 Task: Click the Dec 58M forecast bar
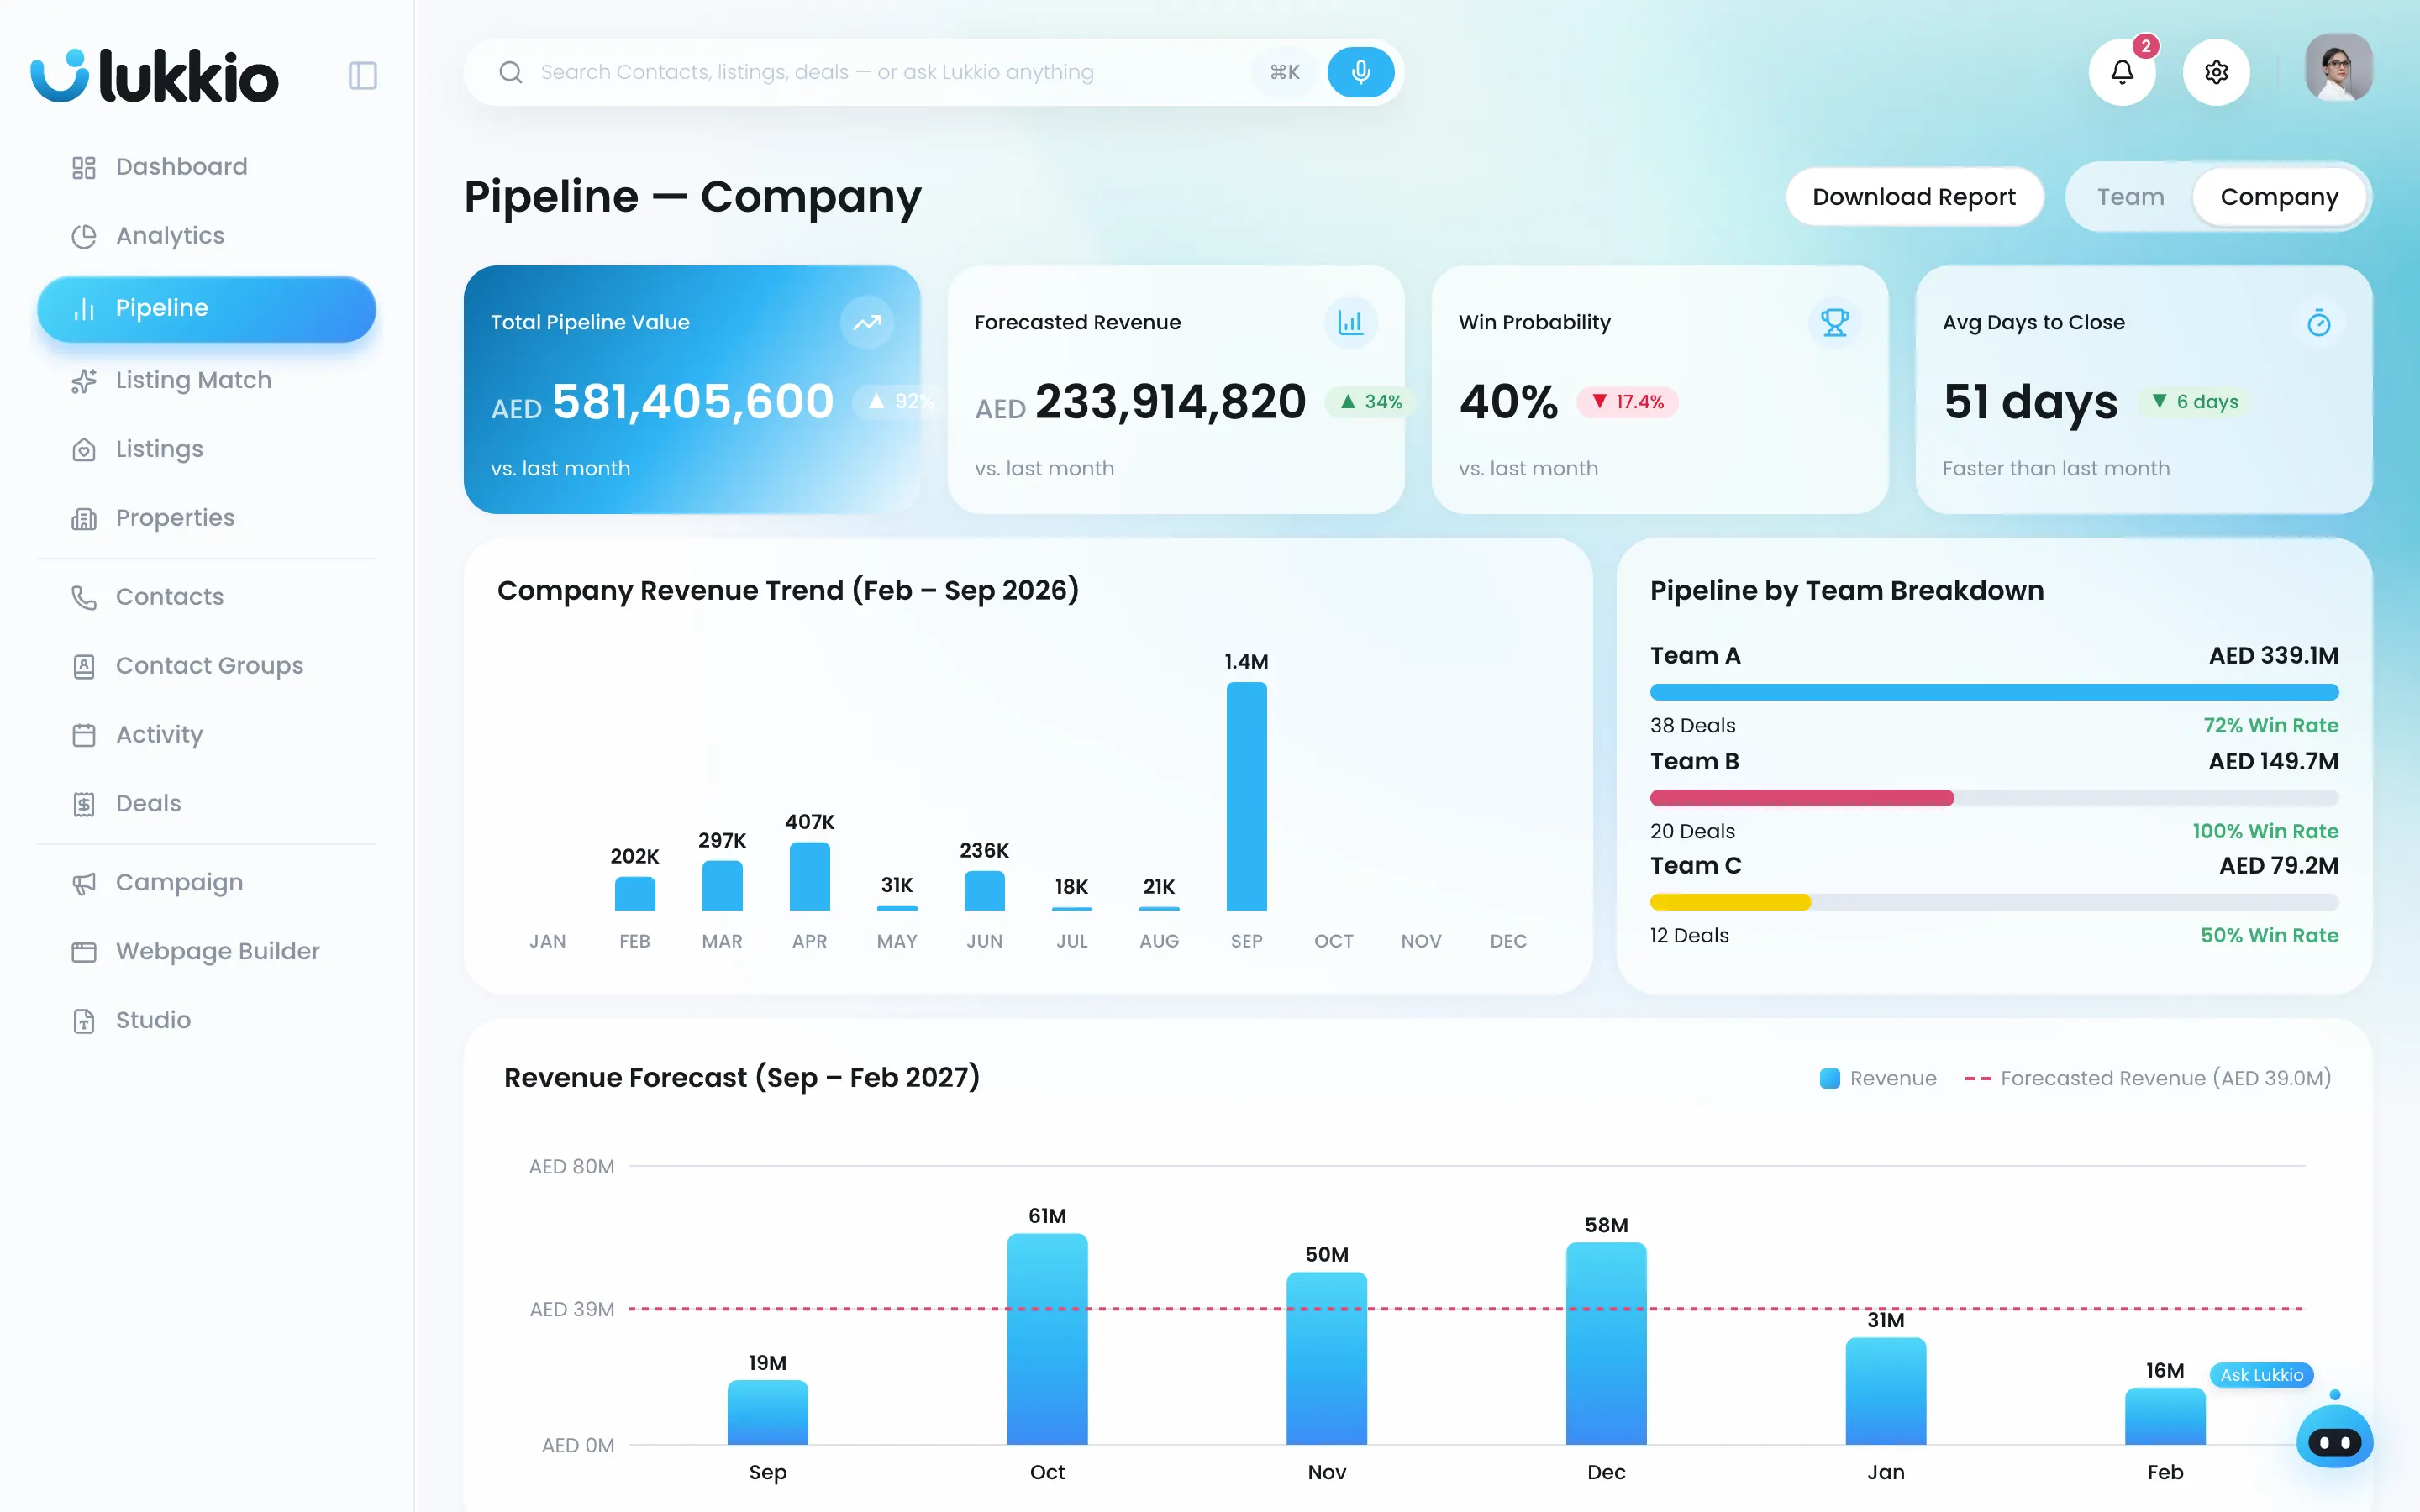pos(1606,1344)
